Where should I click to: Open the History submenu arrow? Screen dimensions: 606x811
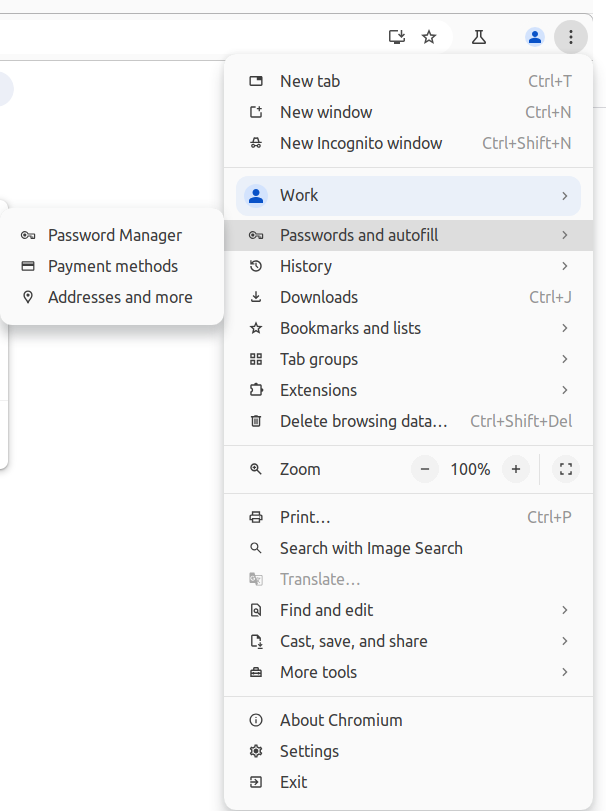click(566, 266)
